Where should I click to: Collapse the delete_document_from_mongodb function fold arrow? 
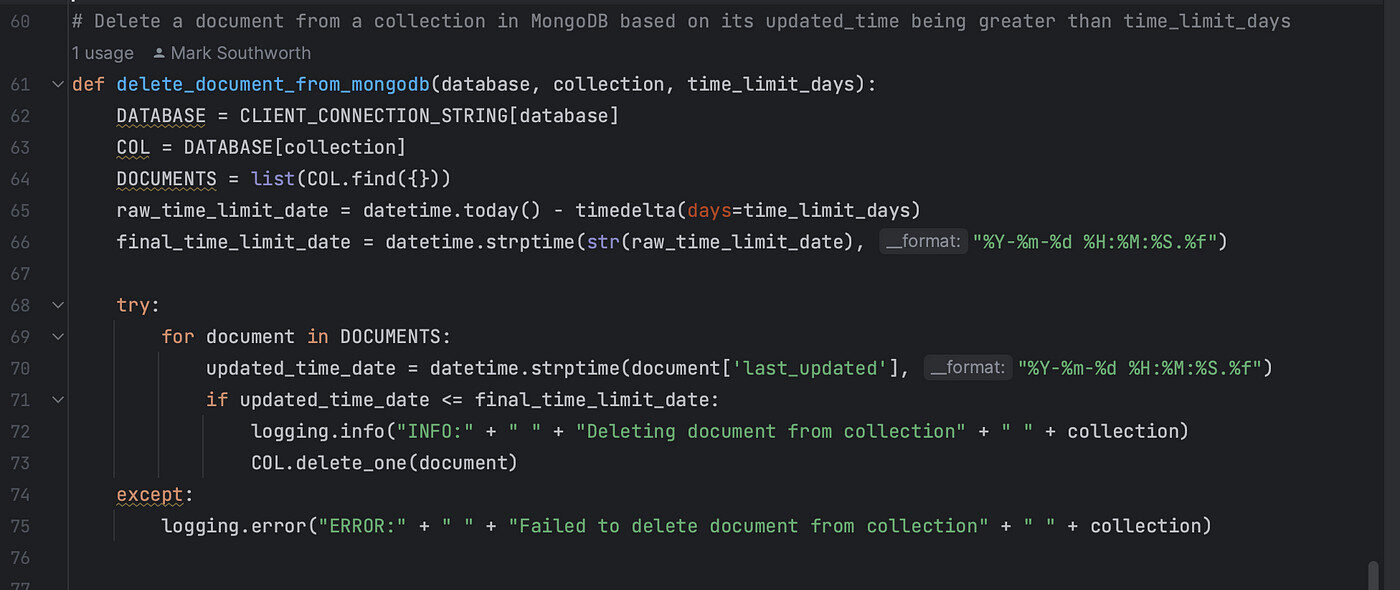click(57, 85)
